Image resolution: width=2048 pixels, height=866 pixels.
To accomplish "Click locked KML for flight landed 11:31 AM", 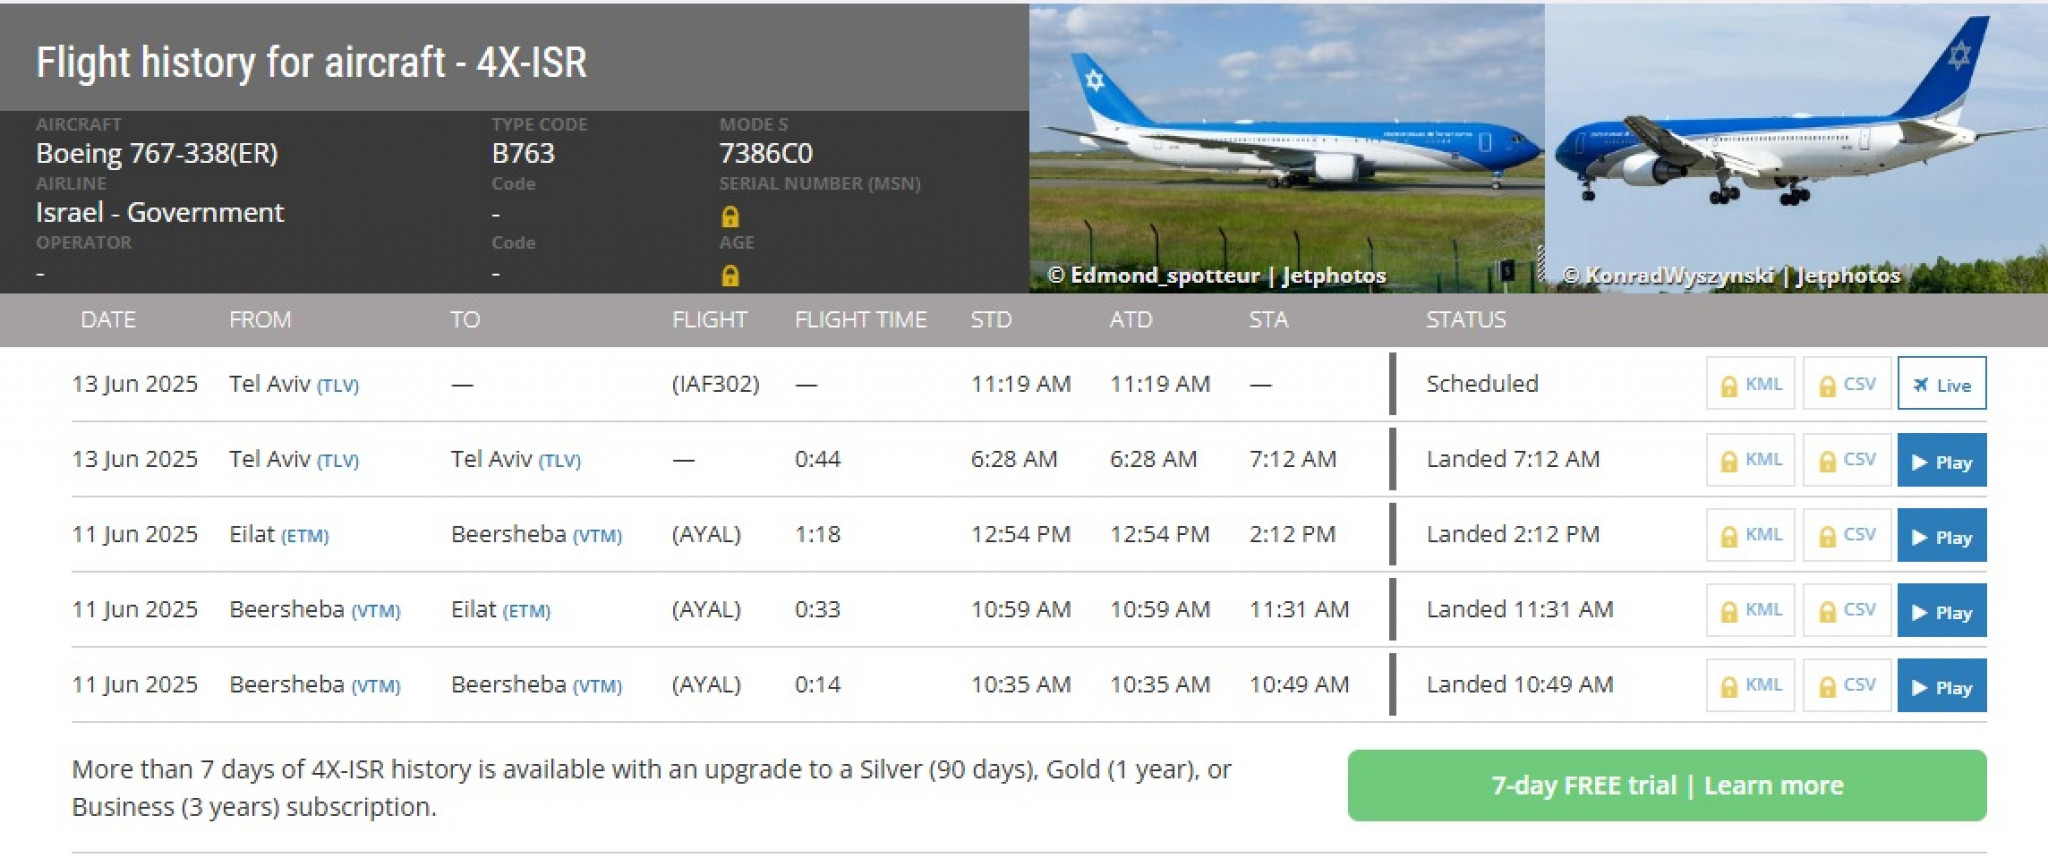I will click(x=1750, y=610).
